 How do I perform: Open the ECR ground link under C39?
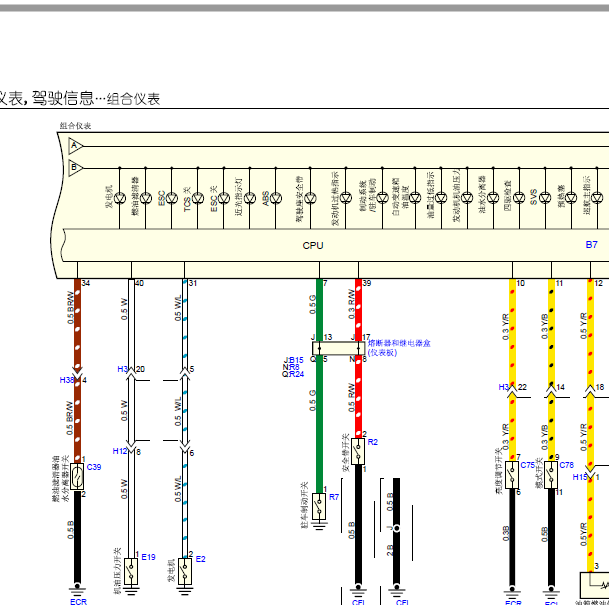coord(78,602)
